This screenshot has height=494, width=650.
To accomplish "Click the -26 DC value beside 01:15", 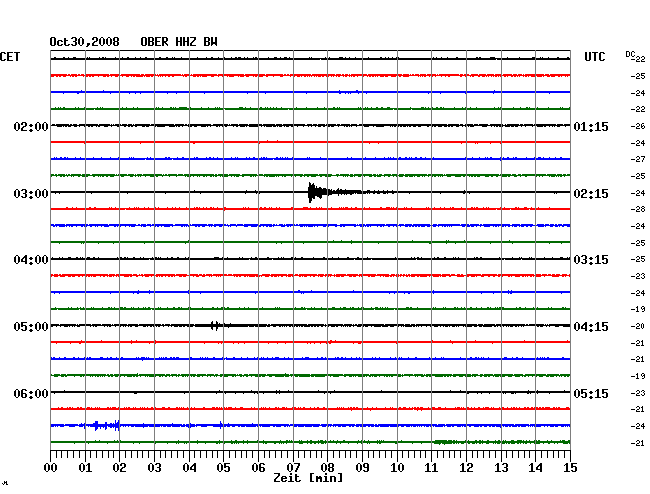I will point(638,126).
